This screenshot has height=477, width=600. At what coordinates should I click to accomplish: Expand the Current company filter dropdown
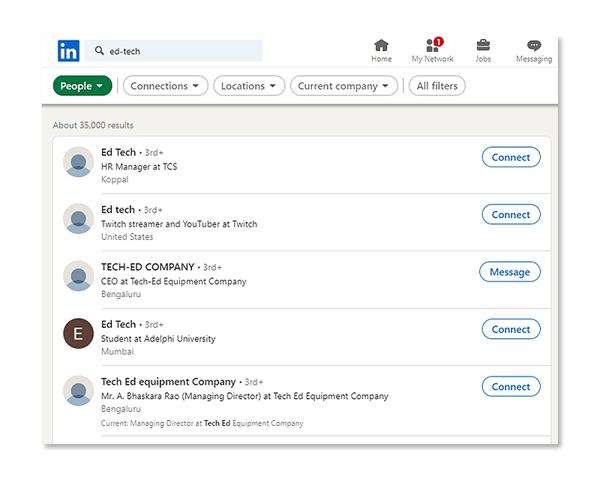[344, 86]
